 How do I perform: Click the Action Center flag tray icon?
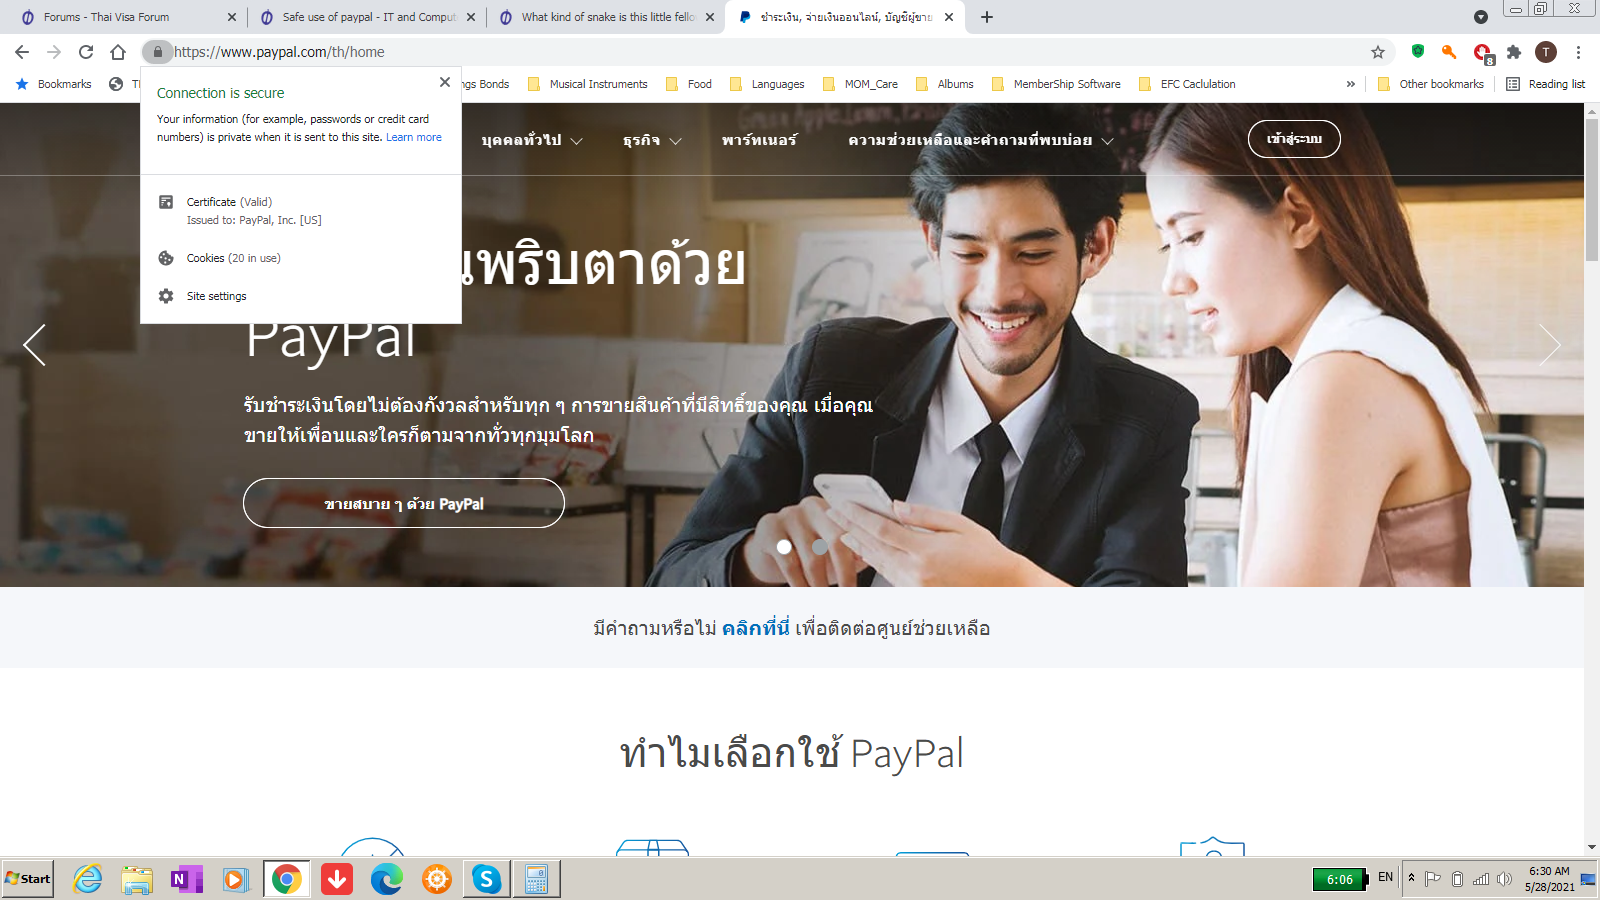tap(1433, 879)
